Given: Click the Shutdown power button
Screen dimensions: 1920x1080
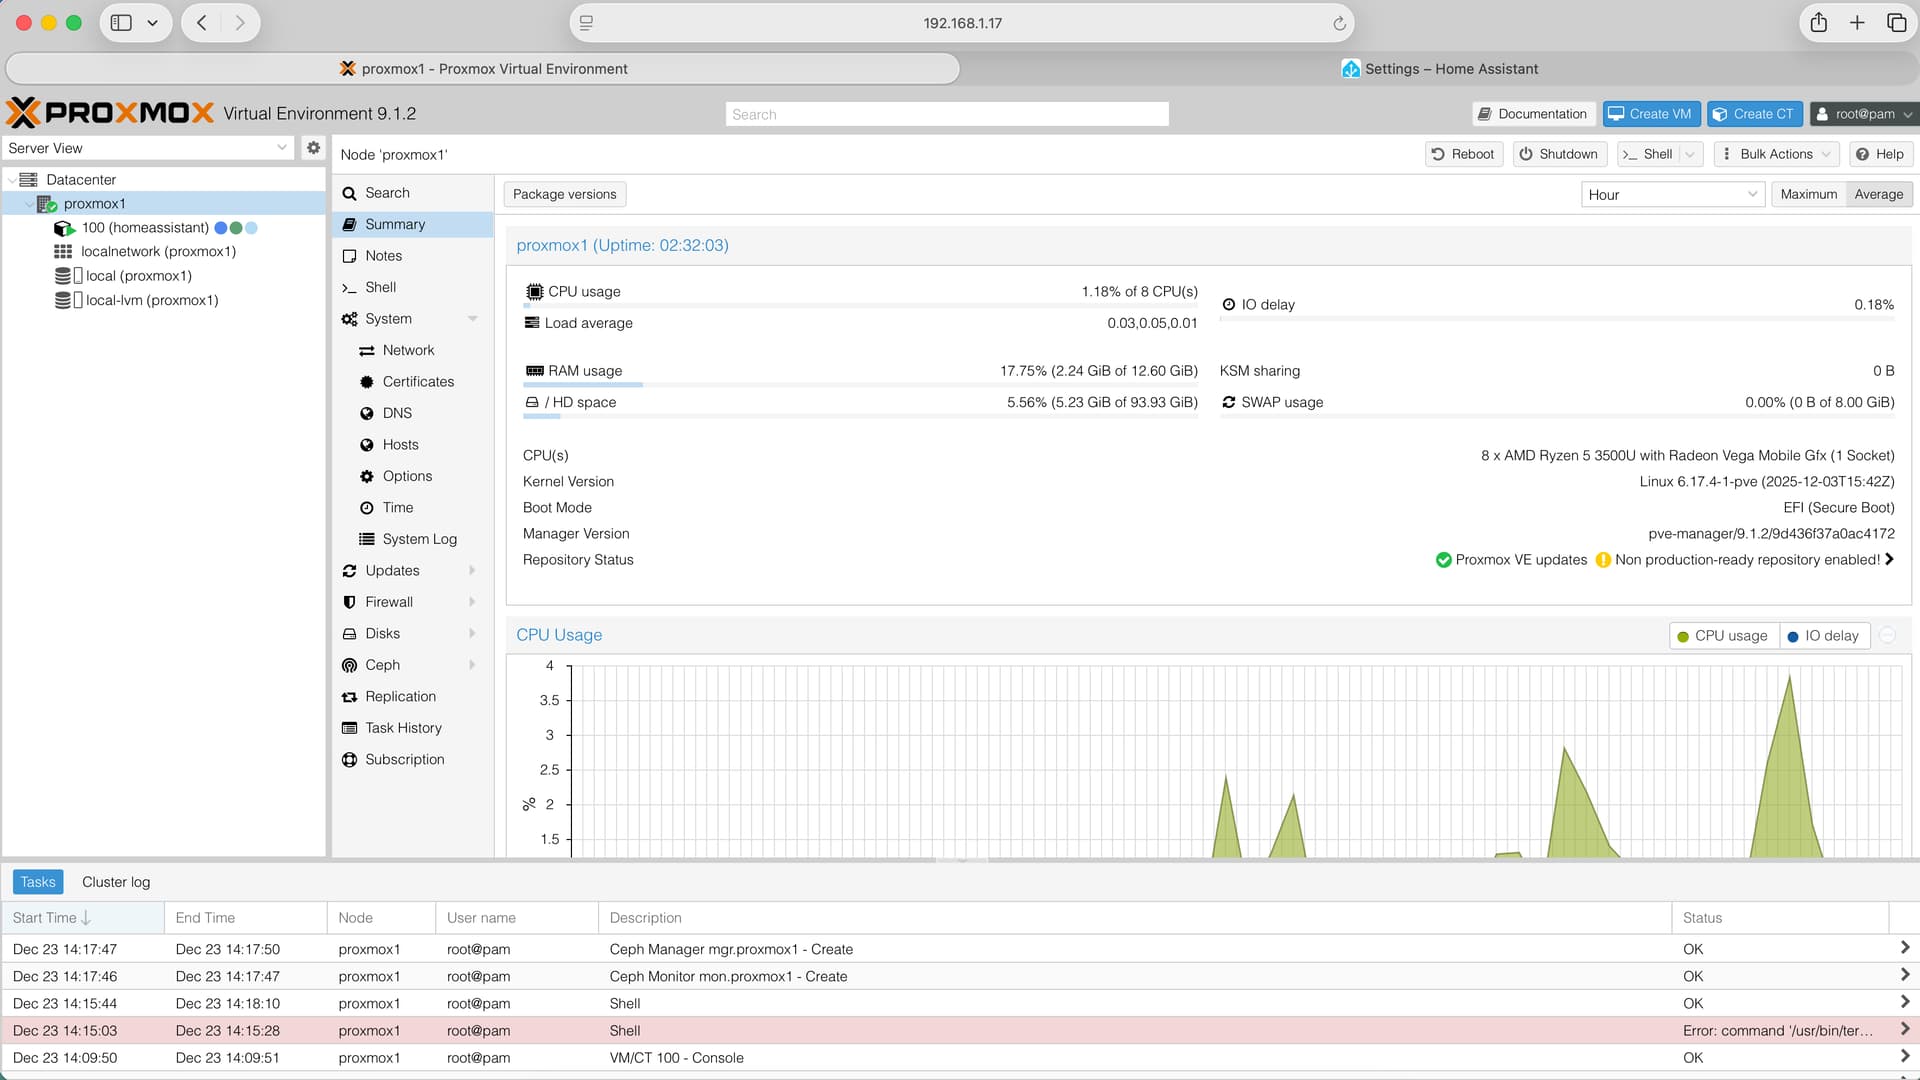Looking at the screenshot, I should pos(1558,154).
